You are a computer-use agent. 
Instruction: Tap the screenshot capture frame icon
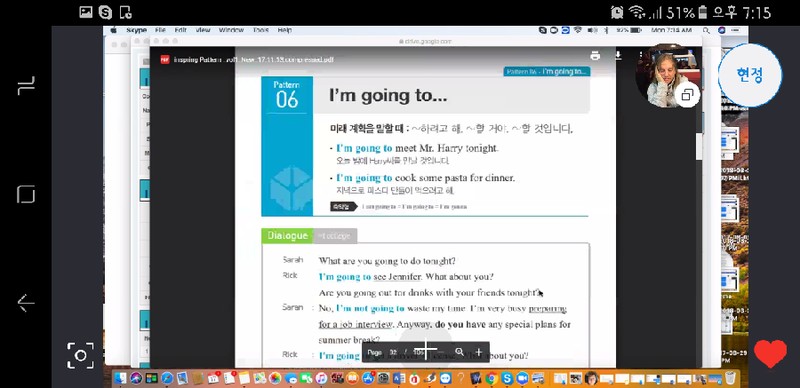pyautogui.click(x=81, y=355)
